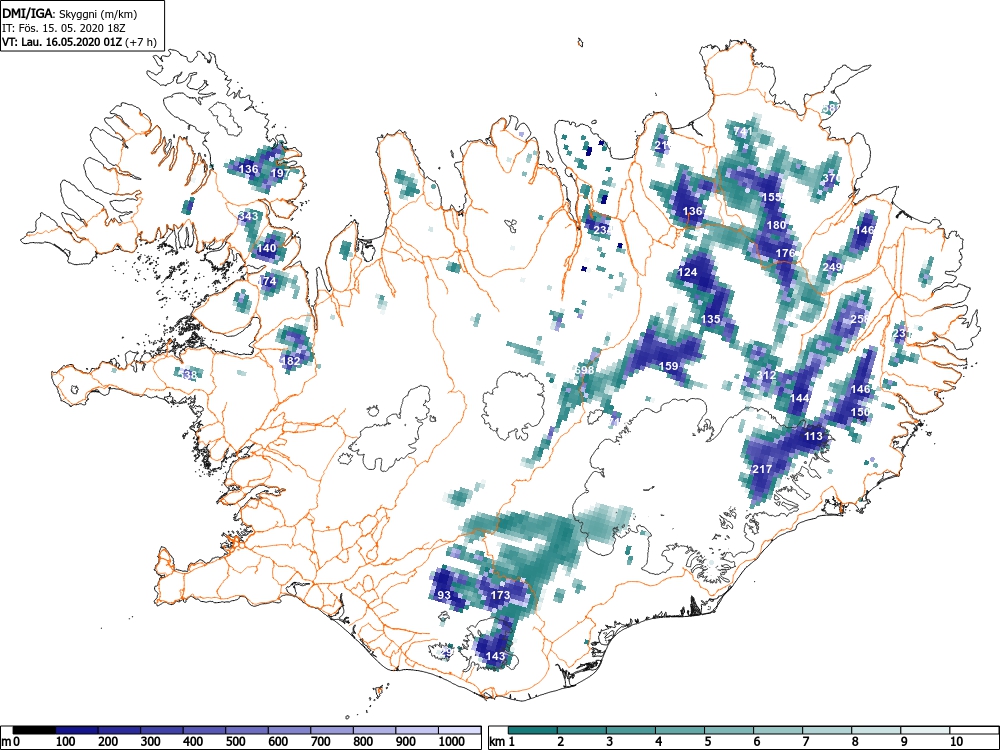Image resolution: width=1000 pixels, height=750 pixels.
Task: Select the visibility value 312
Action: pyautogui.click(x=767, y=376)
